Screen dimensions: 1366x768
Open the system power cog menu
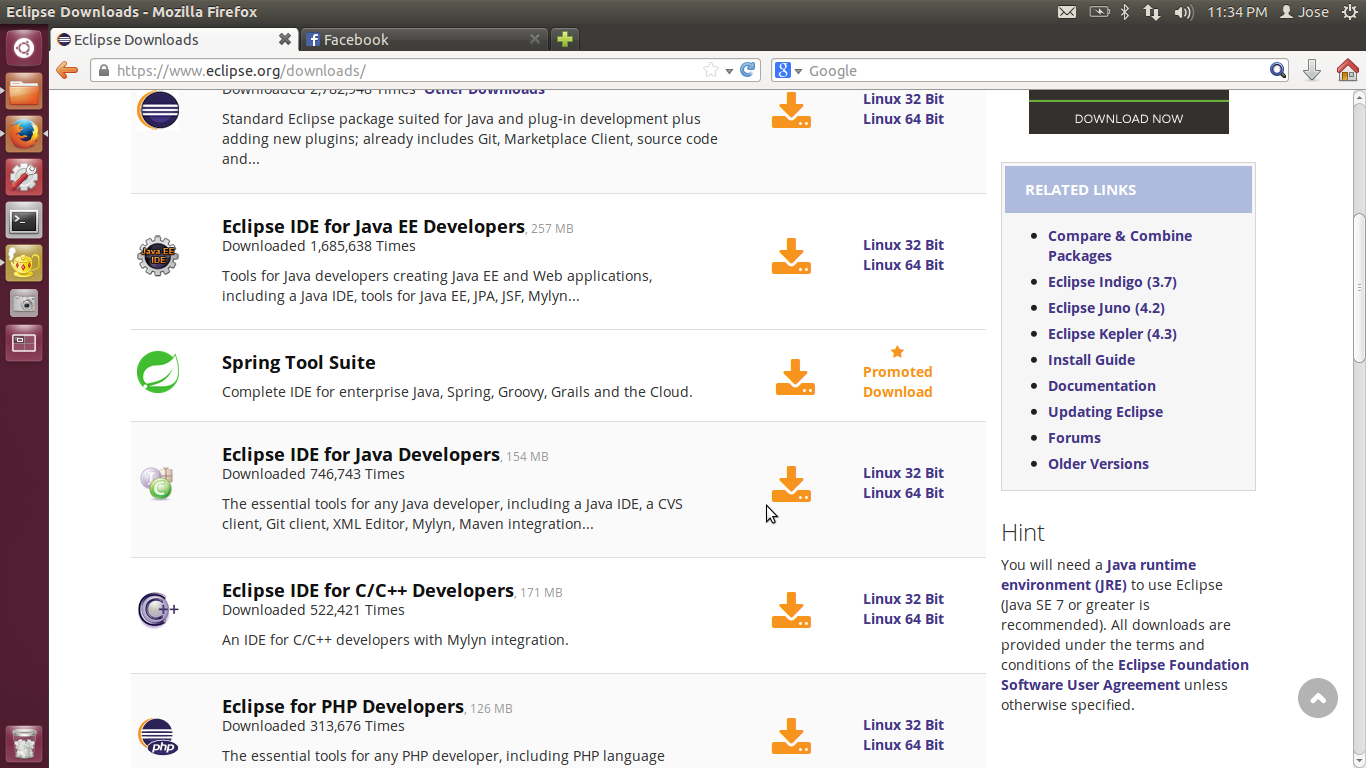1350,12
